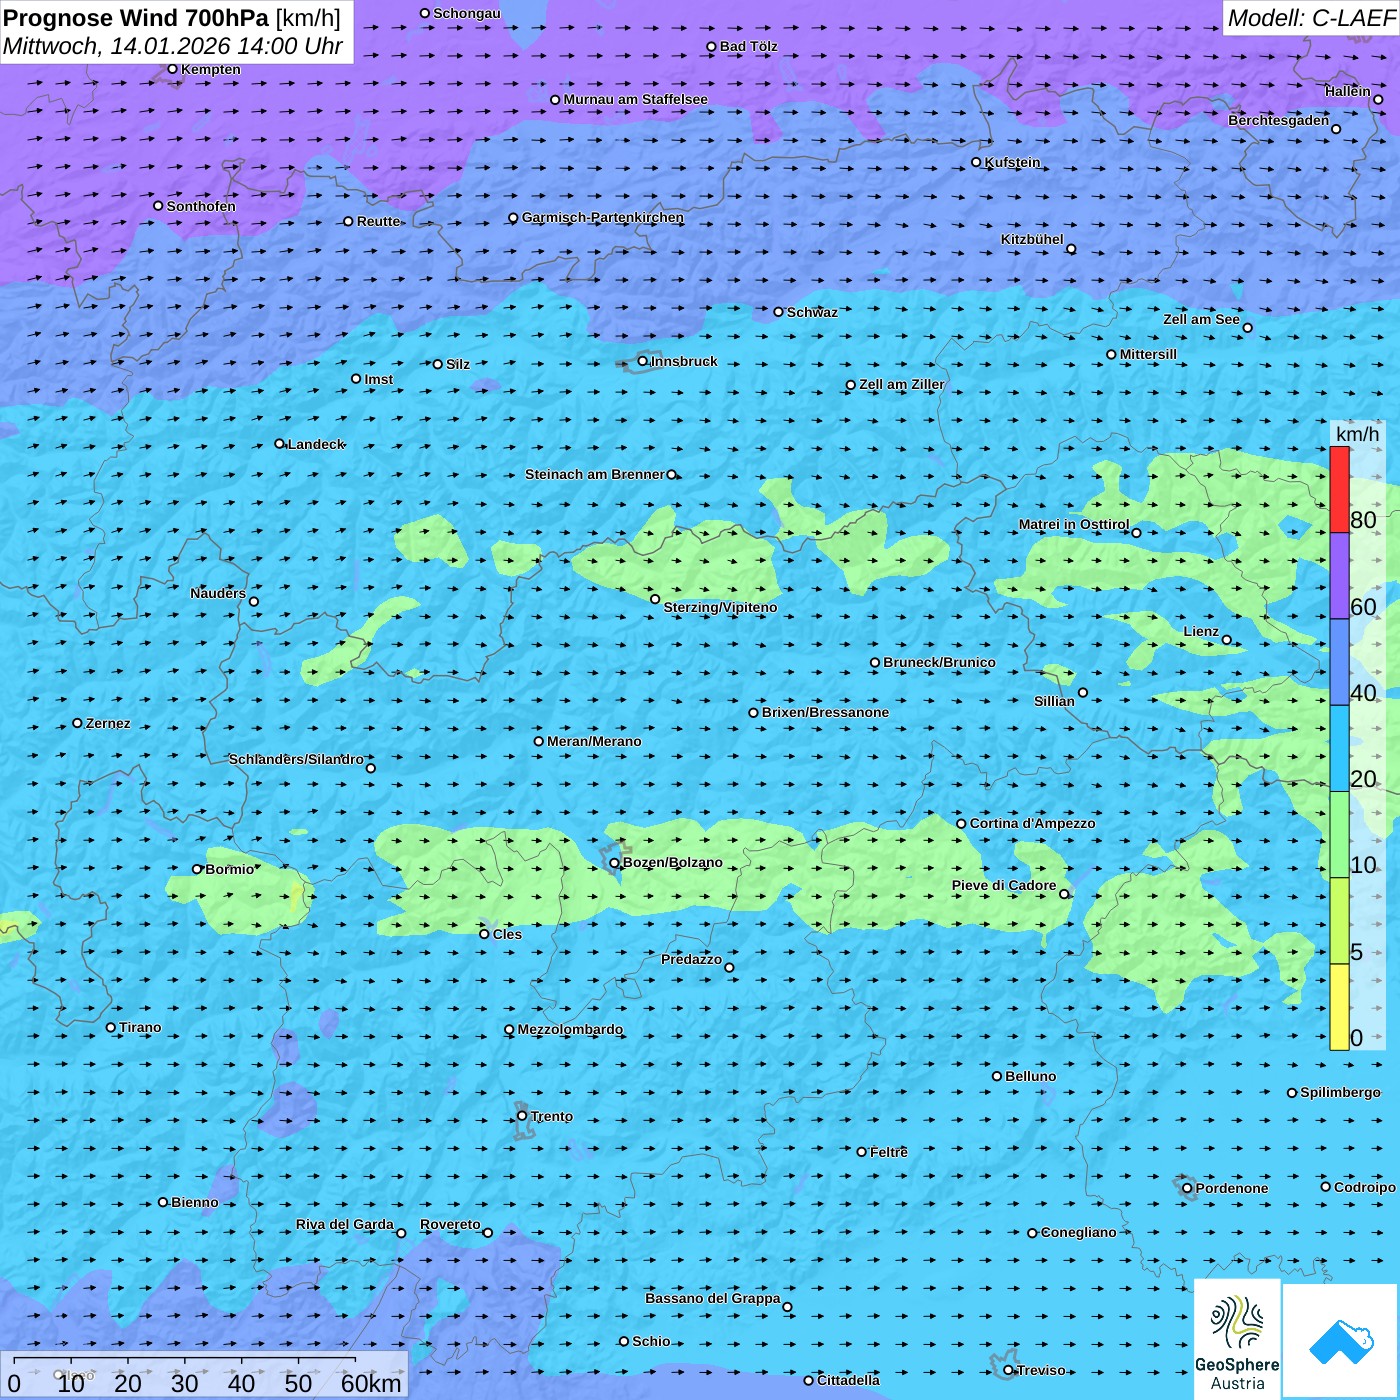Click the 'Modell: C-LAEF' label

point(1310,18)
